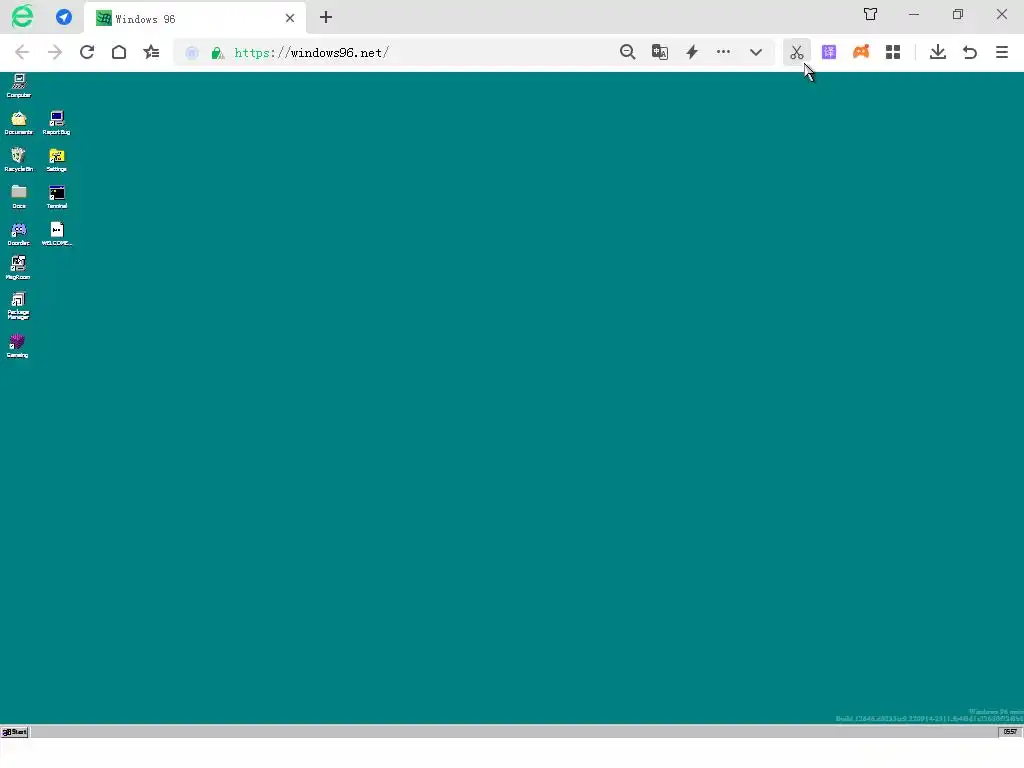
Task: Open the page translate icon
Action: (x=660, y=52)
